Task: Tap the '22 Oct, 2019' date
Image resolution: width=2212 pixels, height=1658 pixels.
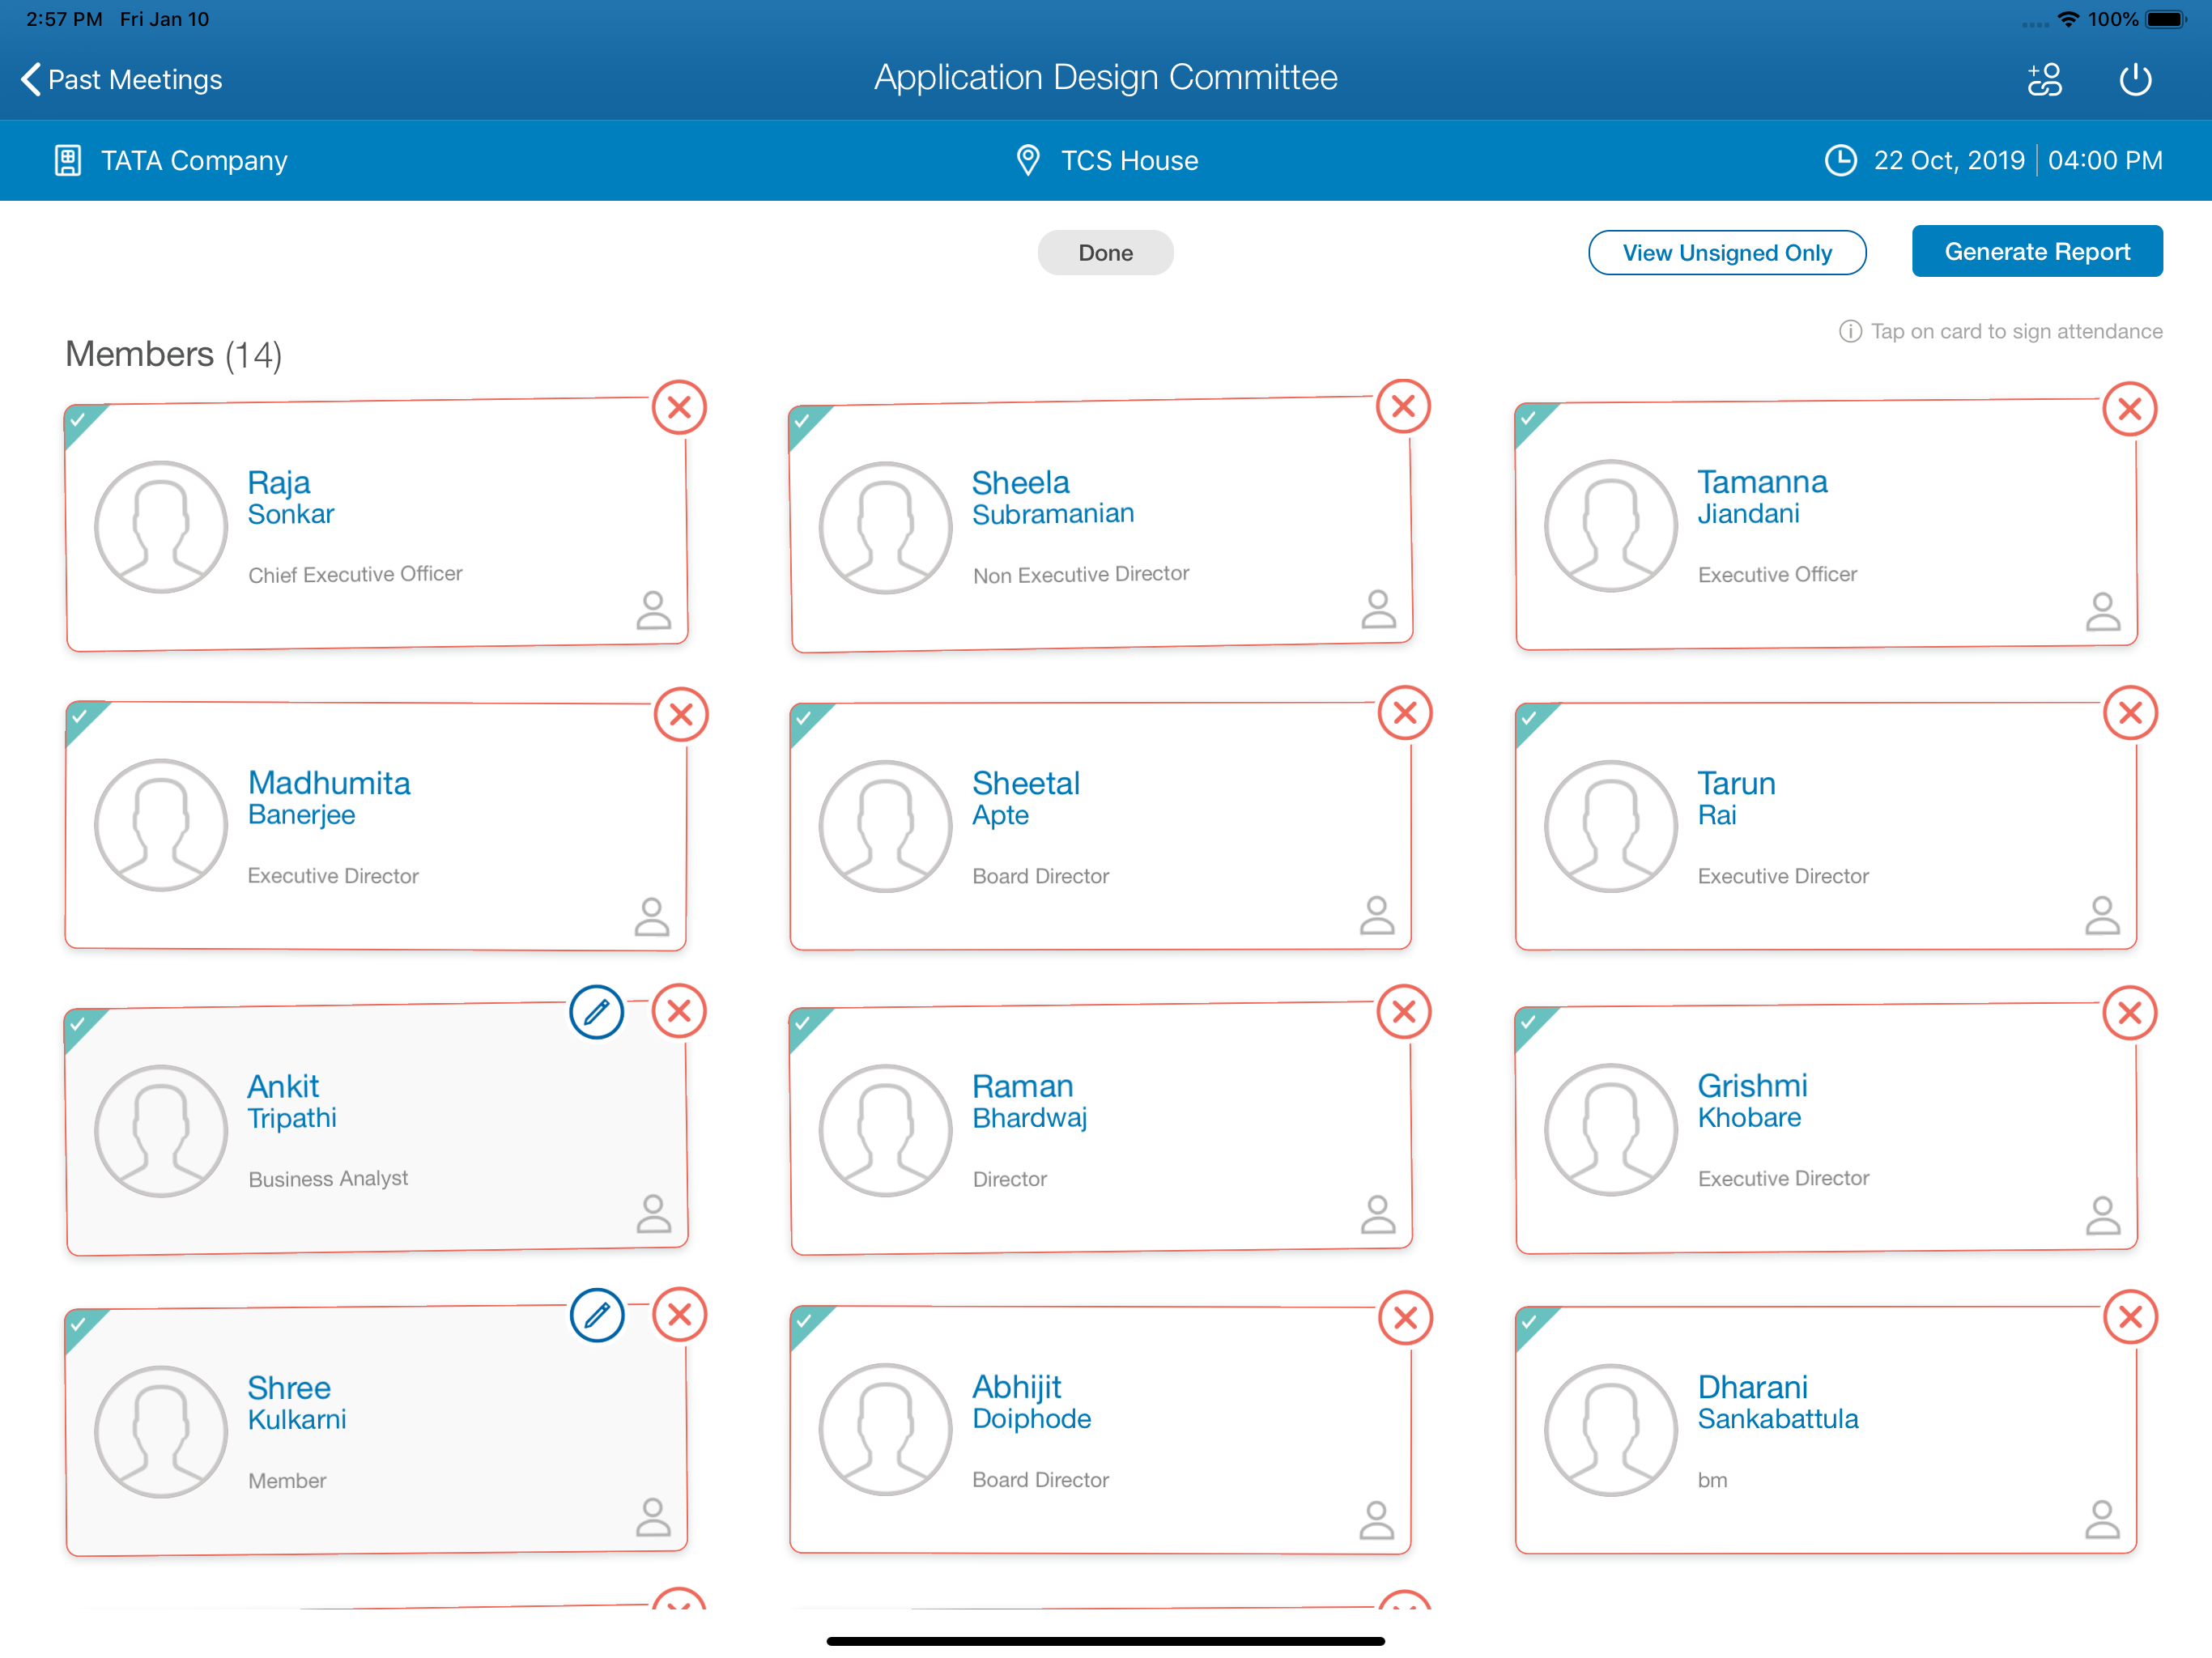Action: point(1948,160)
